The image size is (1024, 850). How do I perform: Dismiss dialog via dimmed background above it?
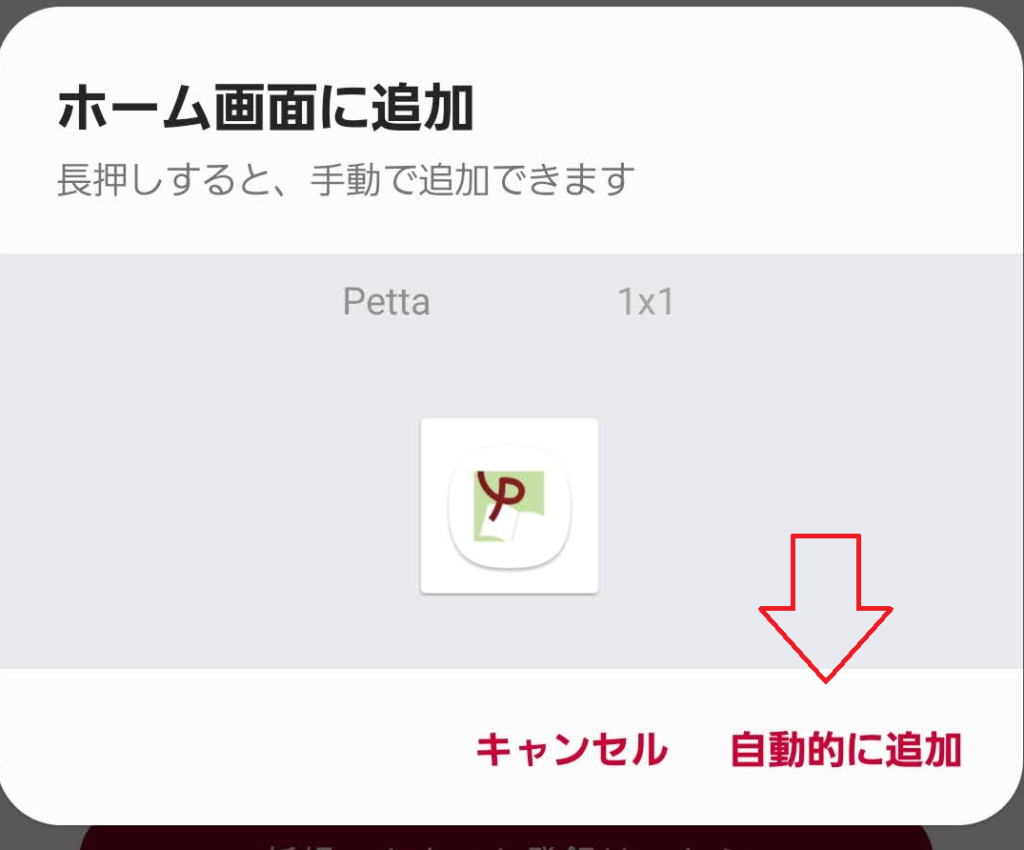512,3
